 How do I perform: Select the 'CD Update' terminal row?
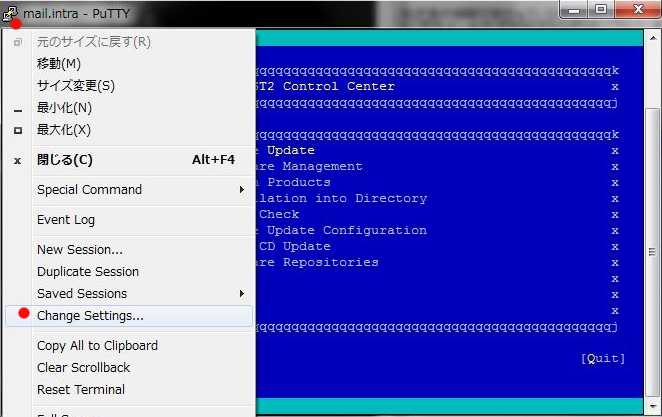point(295,246)
